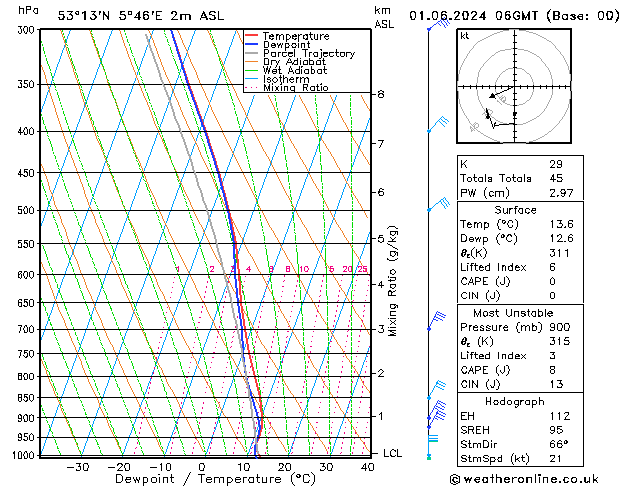Click the wind barb at 700 hPa level
Screen dimensions: 629x486
(x=436, y=321)
